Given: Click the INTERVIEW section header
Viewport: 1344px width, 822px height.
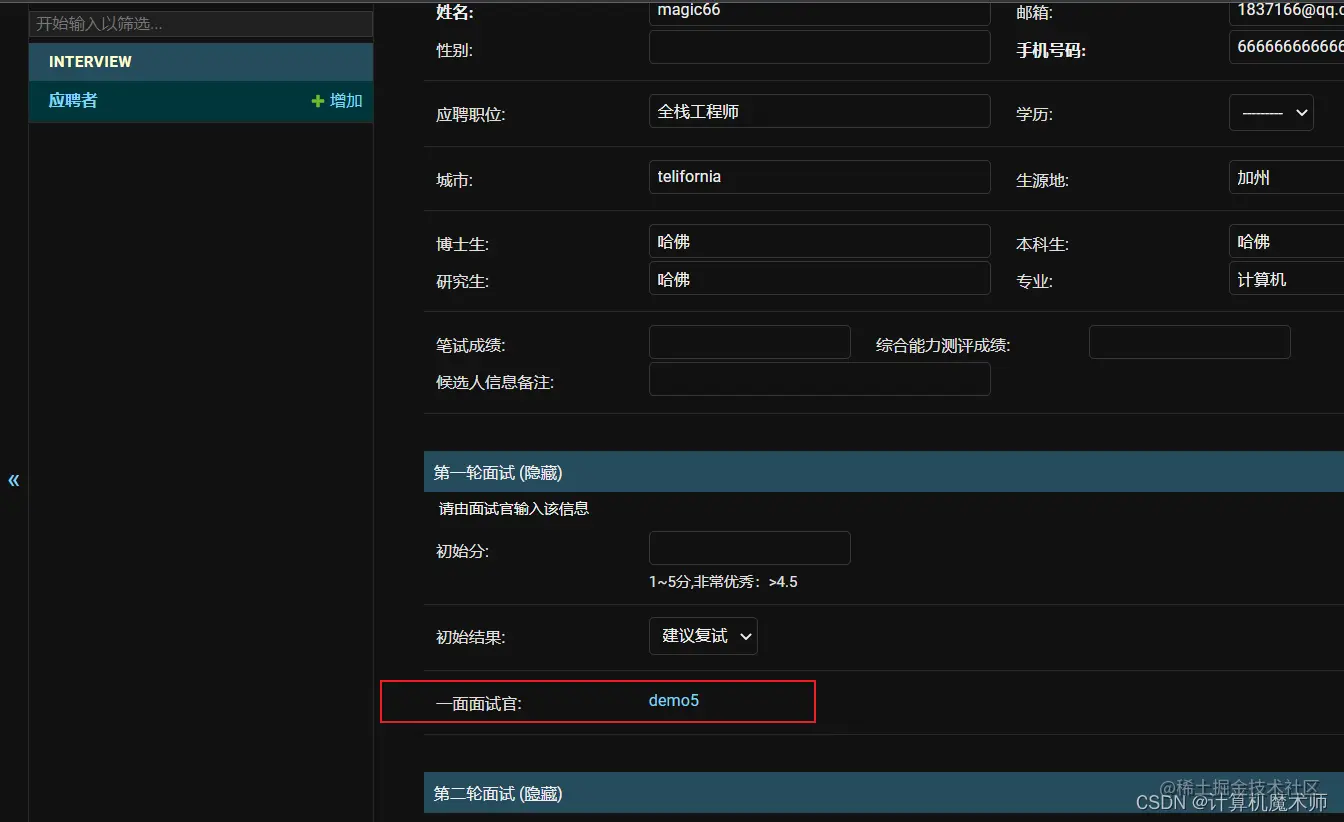Looking at the screenshot, I should 91,61.
